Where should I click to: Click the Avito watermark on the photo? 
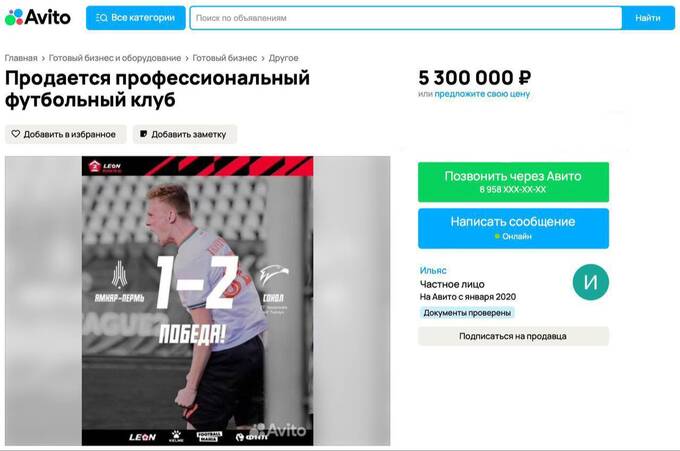280,430
